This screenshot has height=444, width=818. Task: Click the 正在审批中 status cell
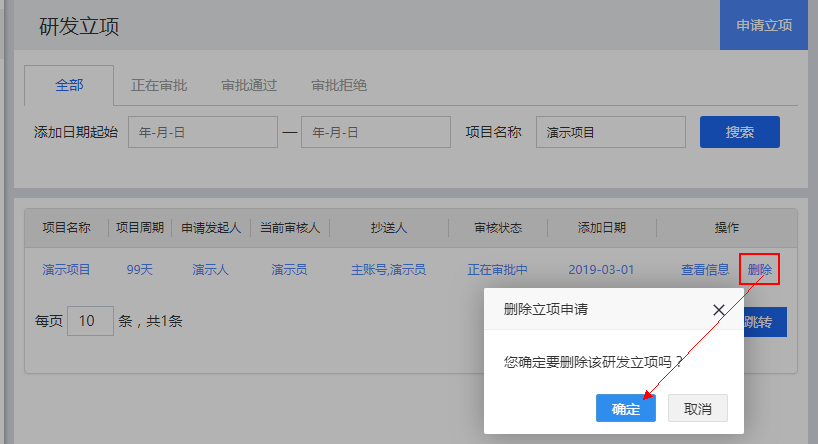(x=497, y=270)
